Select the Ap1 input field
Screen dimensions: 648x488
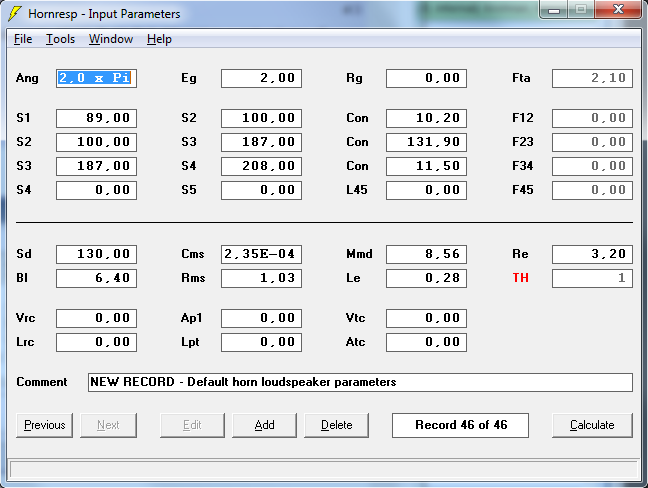click(262, 318)
